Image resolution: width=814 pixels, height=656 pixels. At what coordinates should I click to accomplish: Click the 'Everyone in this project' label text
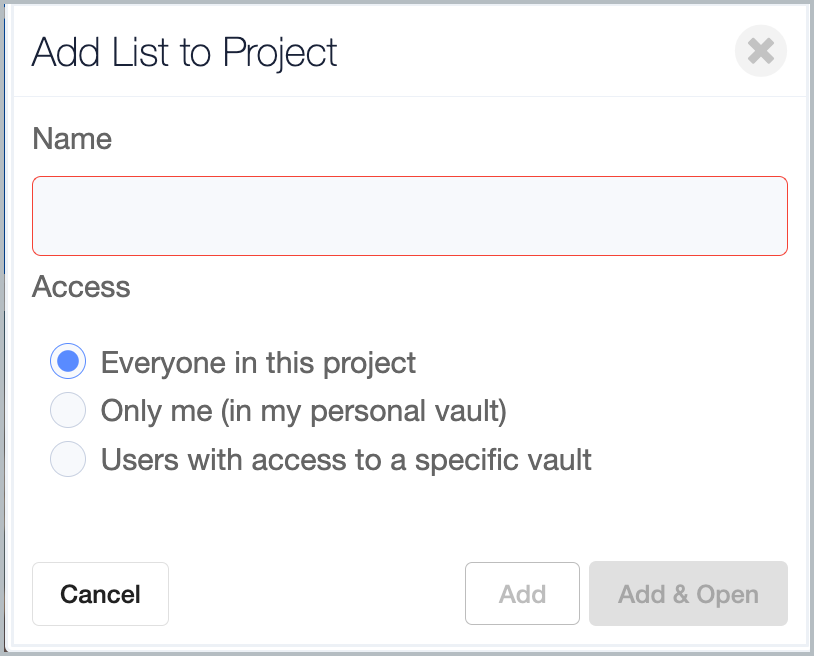(258, 362)
